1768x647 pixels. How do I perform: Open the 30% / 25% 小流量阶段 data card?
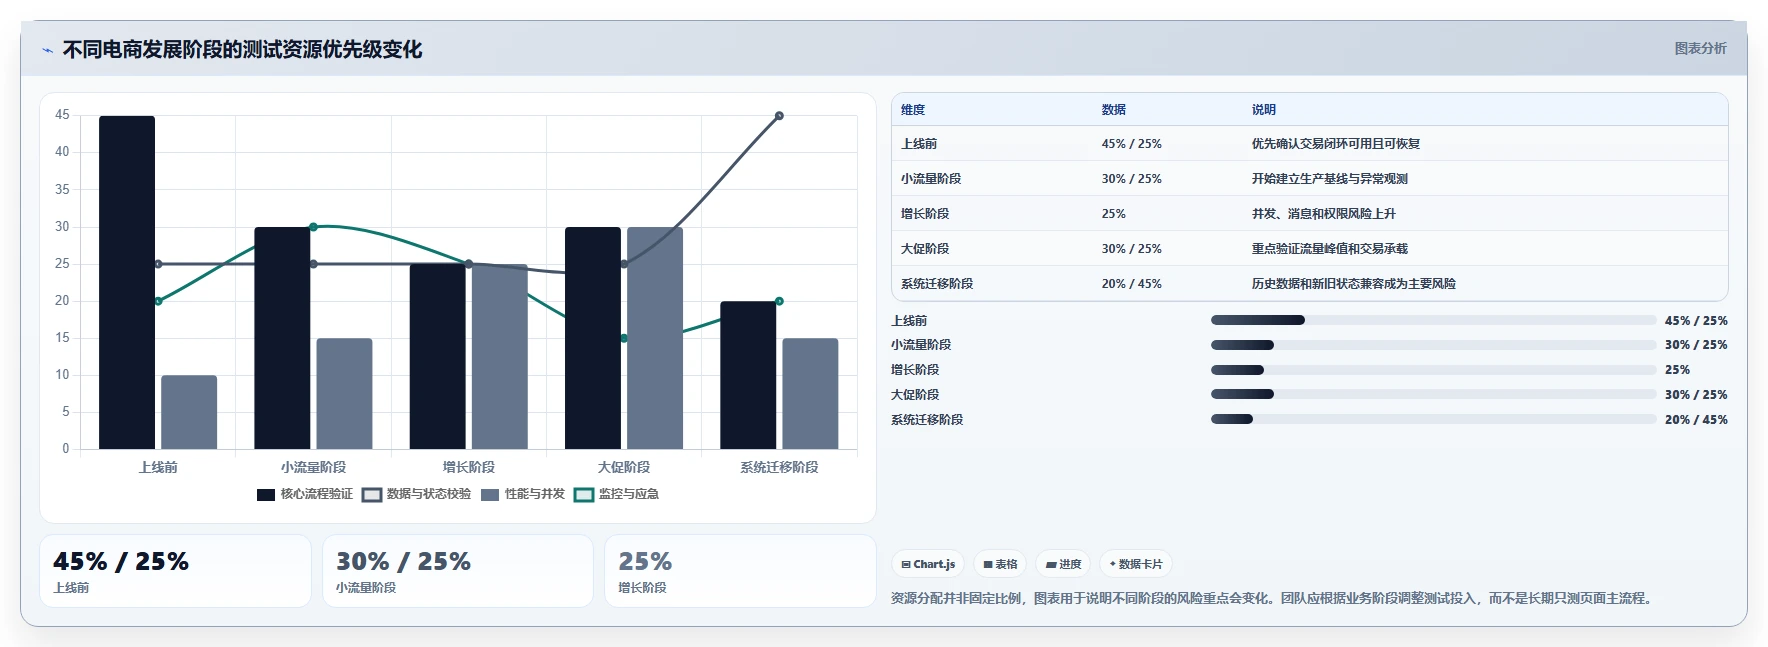coord(458,571)
